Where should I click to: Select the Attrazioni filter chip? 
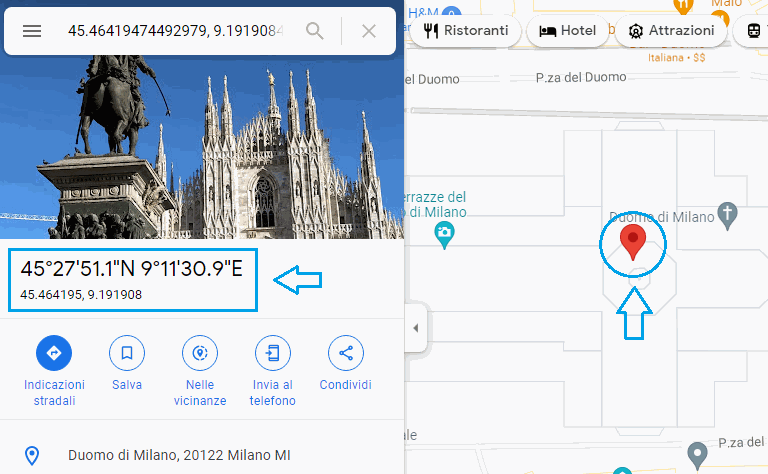coord(671,30)
